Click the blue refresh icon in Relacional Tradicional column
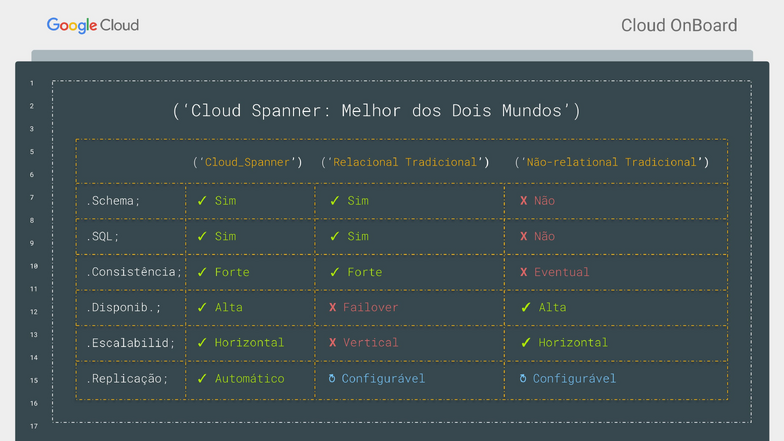 [x=332, y=379]
